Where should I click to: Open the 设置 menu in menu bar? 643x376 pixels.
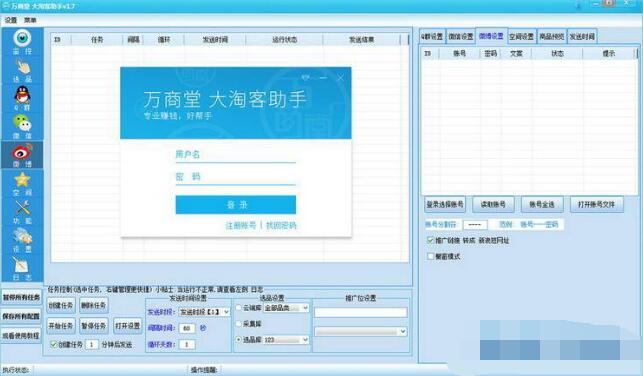click(x=11, y=20)
